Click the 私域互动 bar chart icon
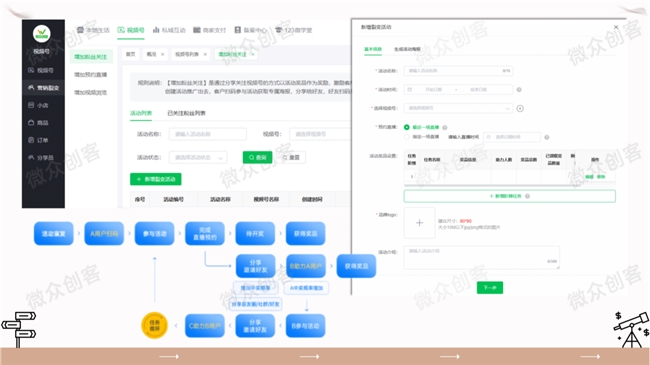650x365 pixels. tap(156, 30)
